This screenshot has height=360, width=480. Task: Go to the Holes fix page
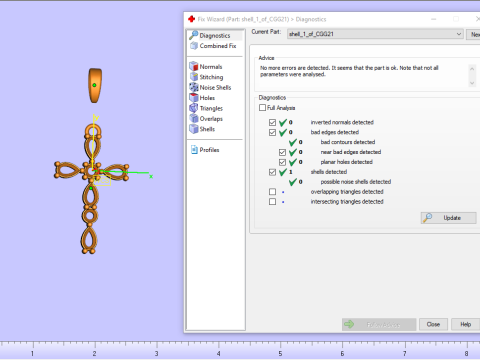point(207,98)
